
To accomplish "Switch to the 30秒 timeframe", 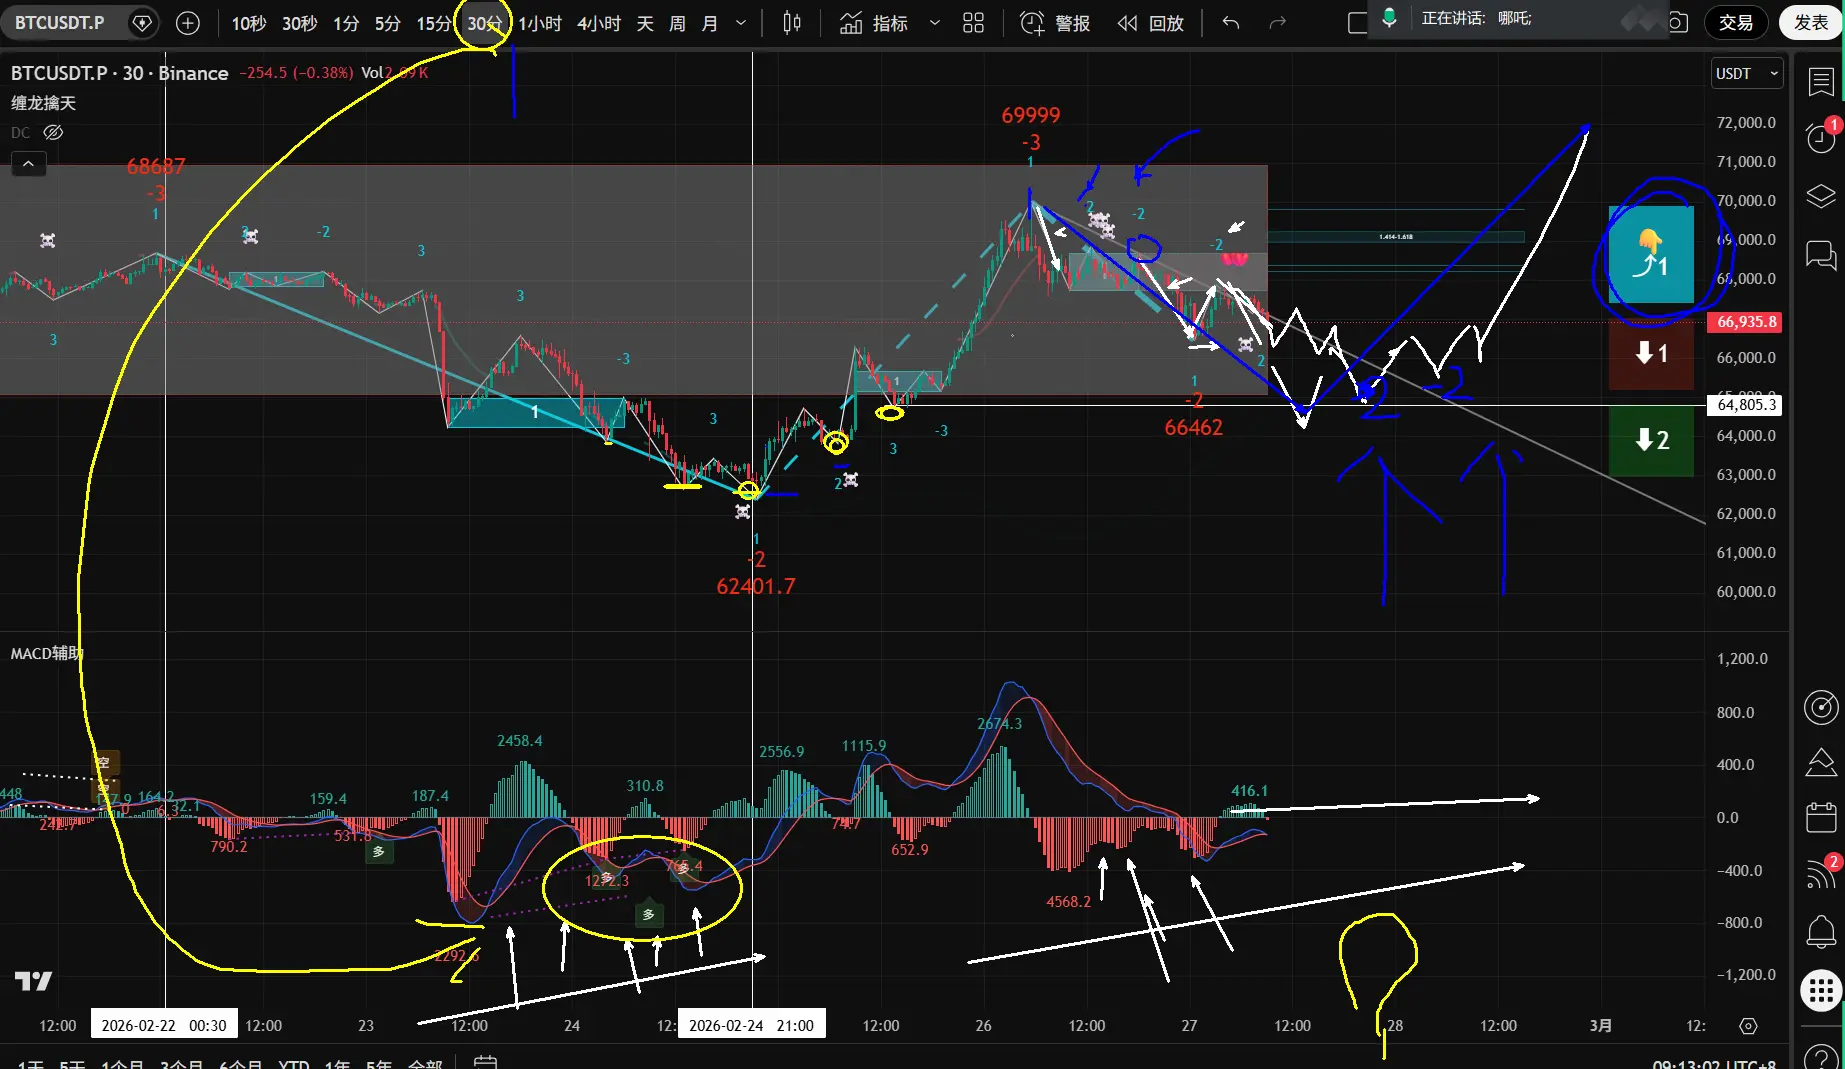I will tap(299, 23).
